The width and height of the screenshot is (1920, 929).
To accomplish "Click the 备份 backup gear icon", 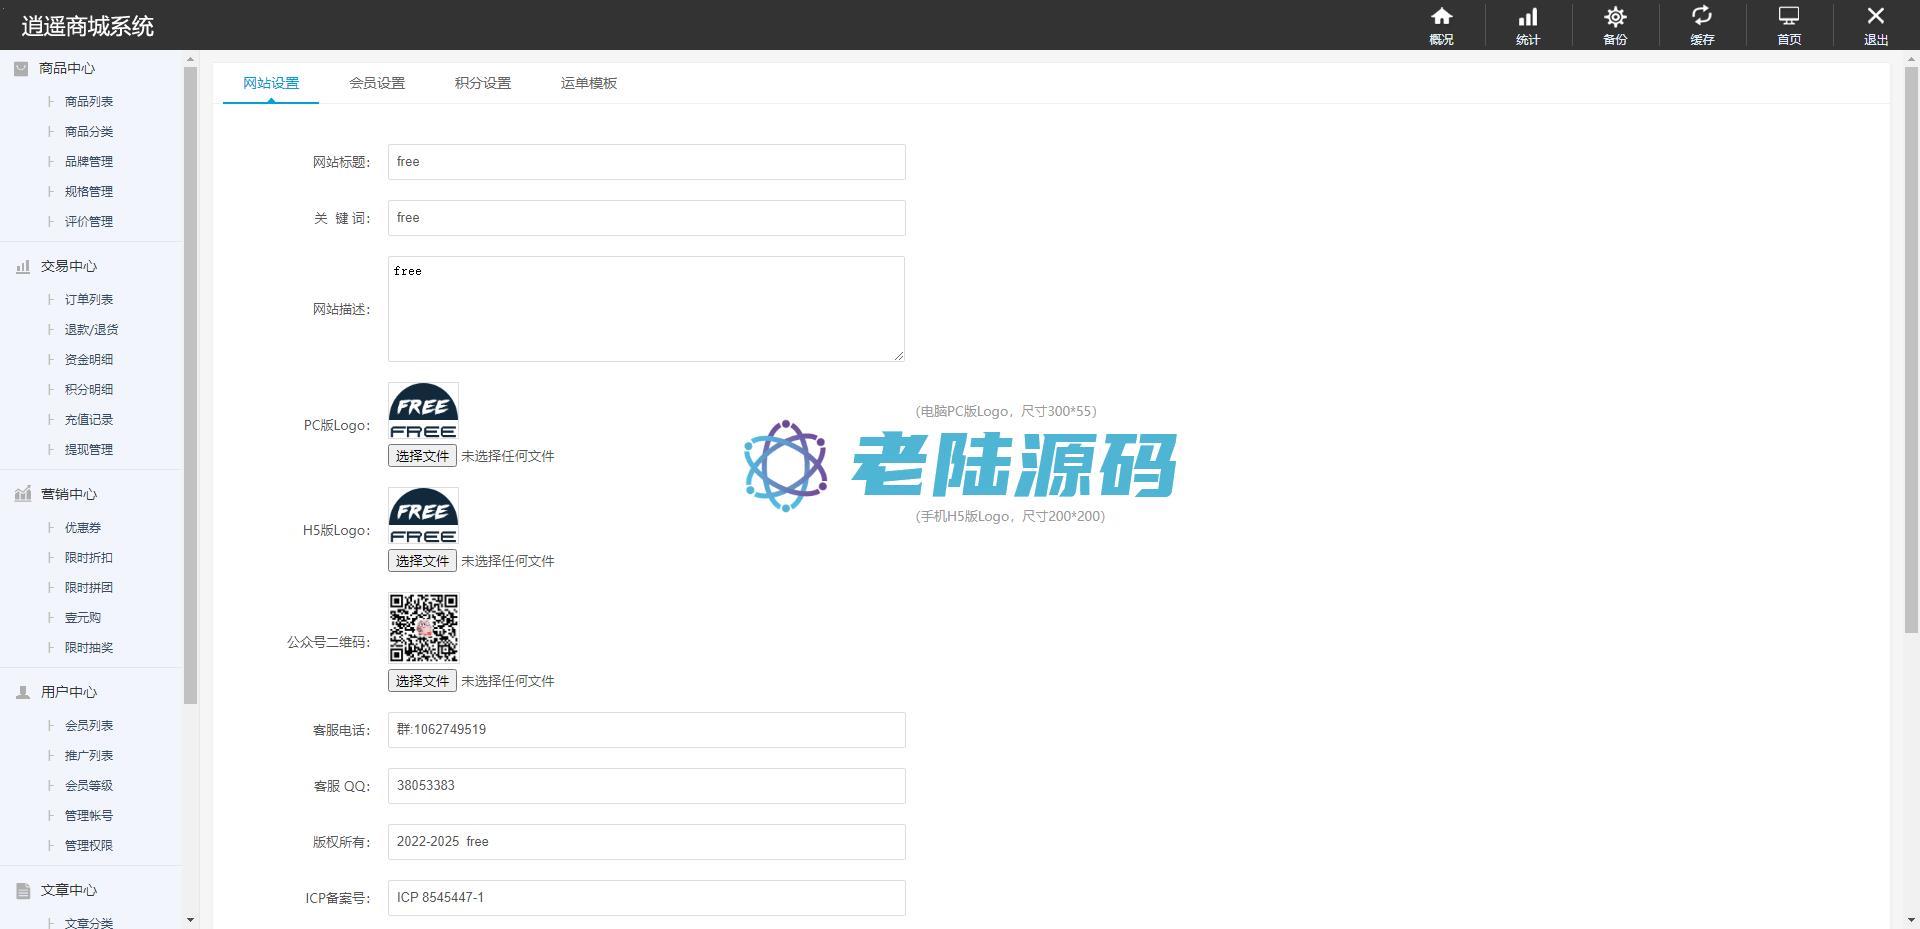I will pos(1615,17).
